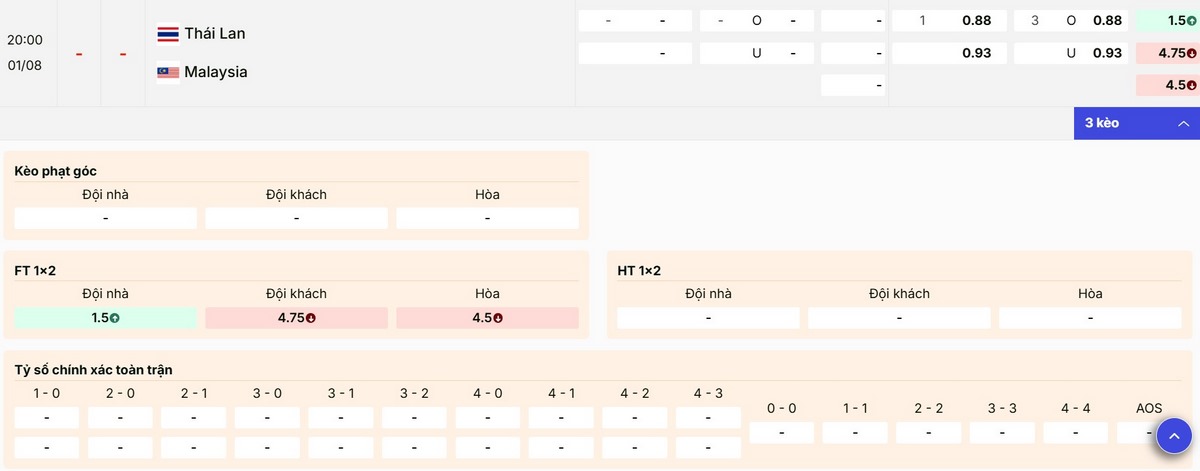Click the 'AOS' score label
1200x471 pixels.
pyautogui.click(x=1149, y=408)
